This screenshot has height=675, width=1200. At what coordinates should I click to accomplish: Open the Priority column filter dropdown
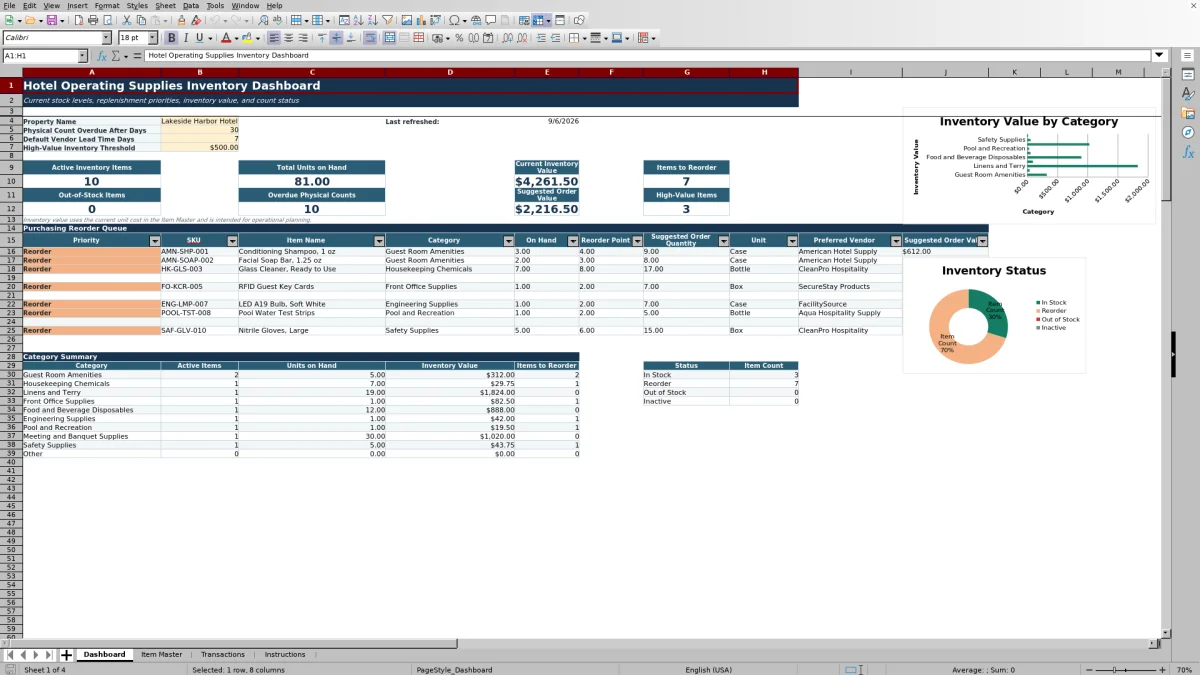(x=154, y=240)
